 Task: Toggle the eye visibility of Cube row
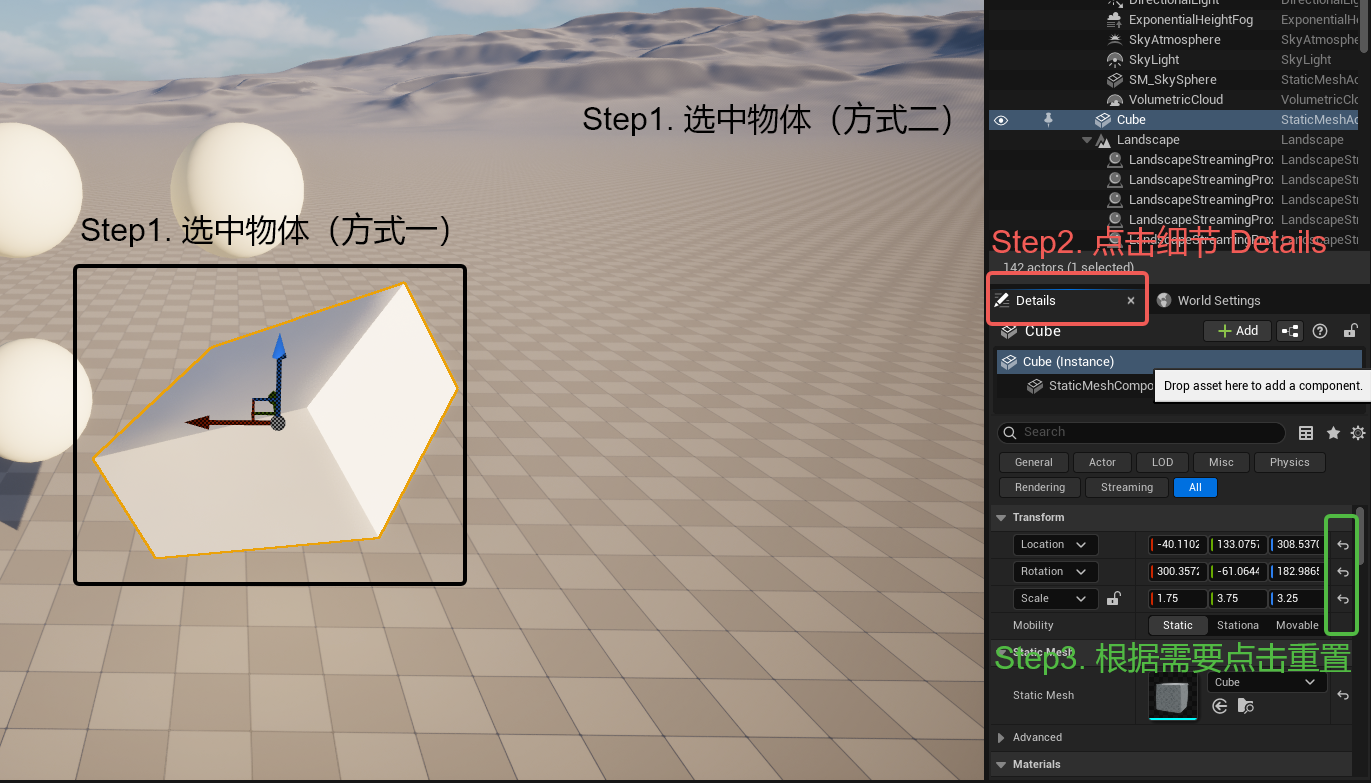point(1001,120)
